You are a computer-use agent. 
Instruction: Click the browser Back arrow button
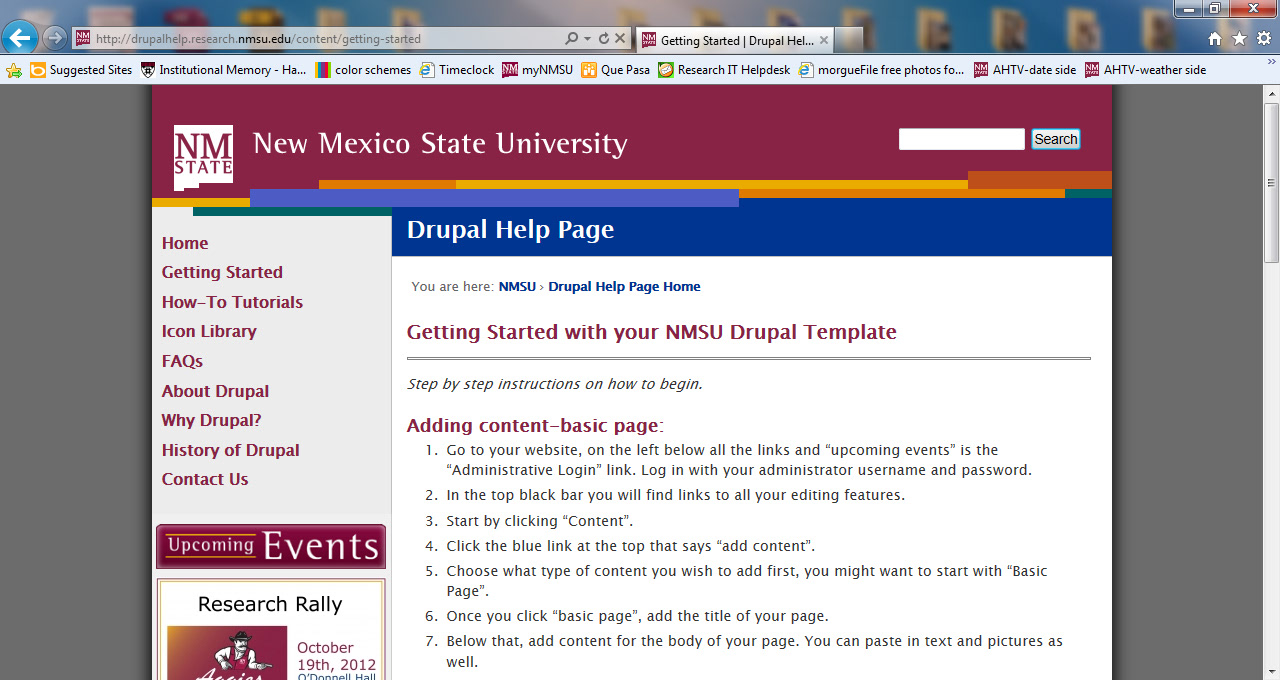[20, 38]
